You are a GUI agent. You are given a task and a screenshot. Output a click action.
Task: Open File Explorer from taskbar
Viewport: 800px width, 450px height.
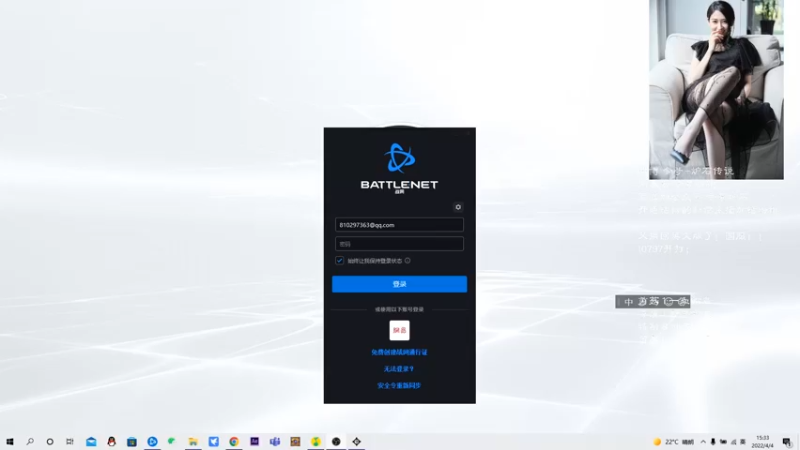(193, 441)
